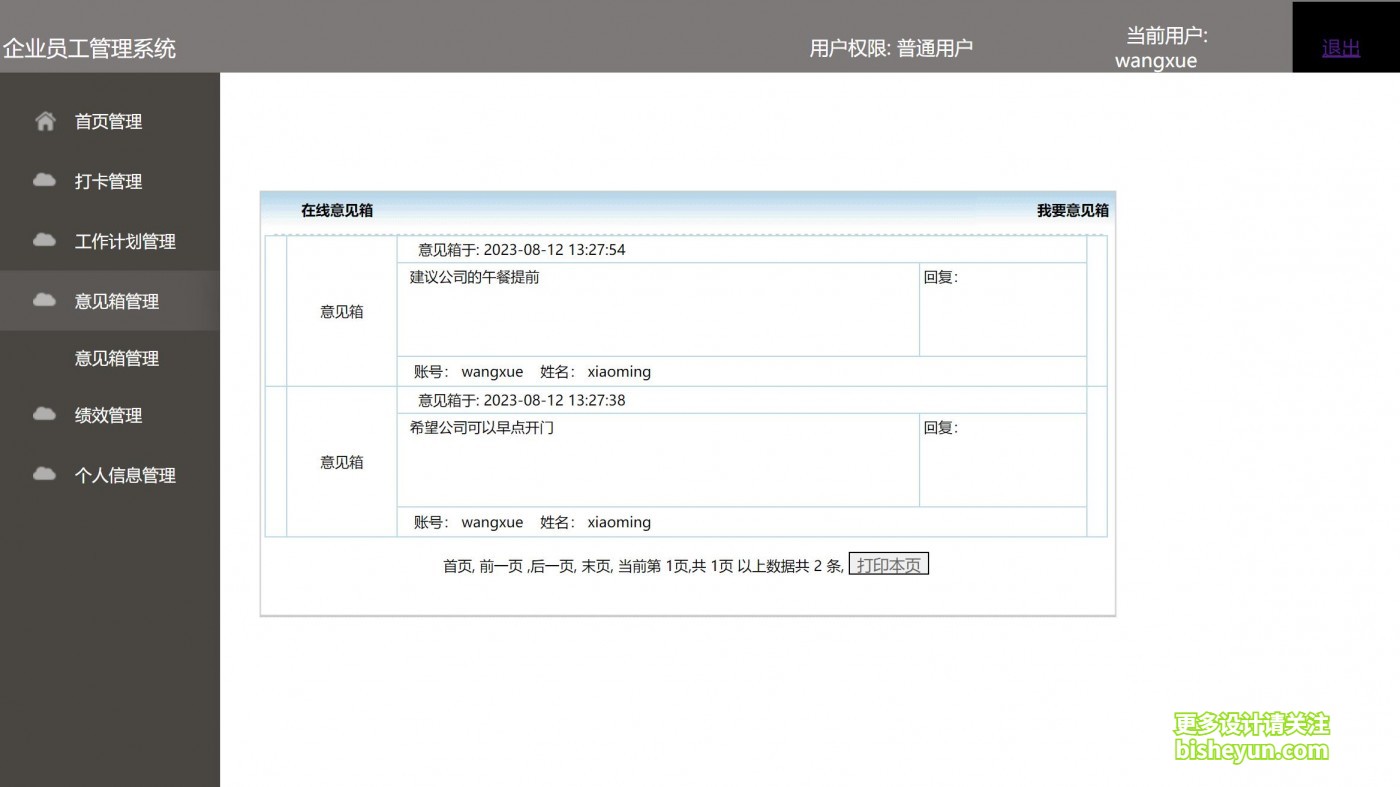Click the cloud icon beside 个人信息管理

pos(45,475)
